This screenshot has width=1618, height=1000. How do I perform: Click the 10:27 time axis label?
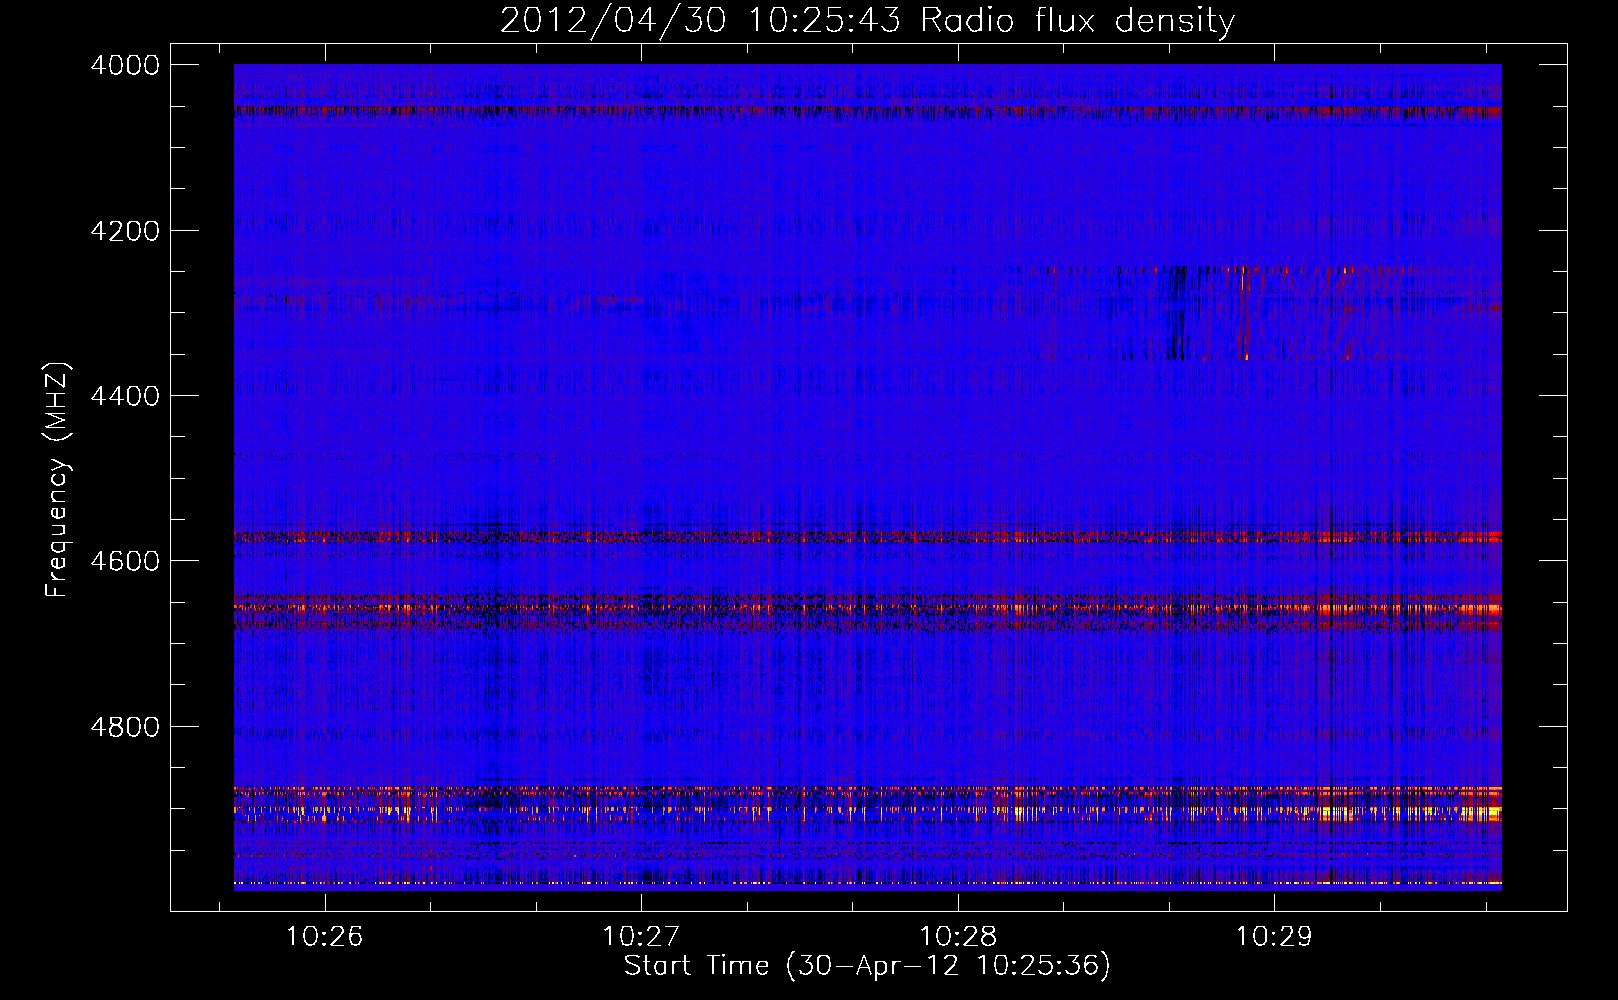(x=641, y=937)
